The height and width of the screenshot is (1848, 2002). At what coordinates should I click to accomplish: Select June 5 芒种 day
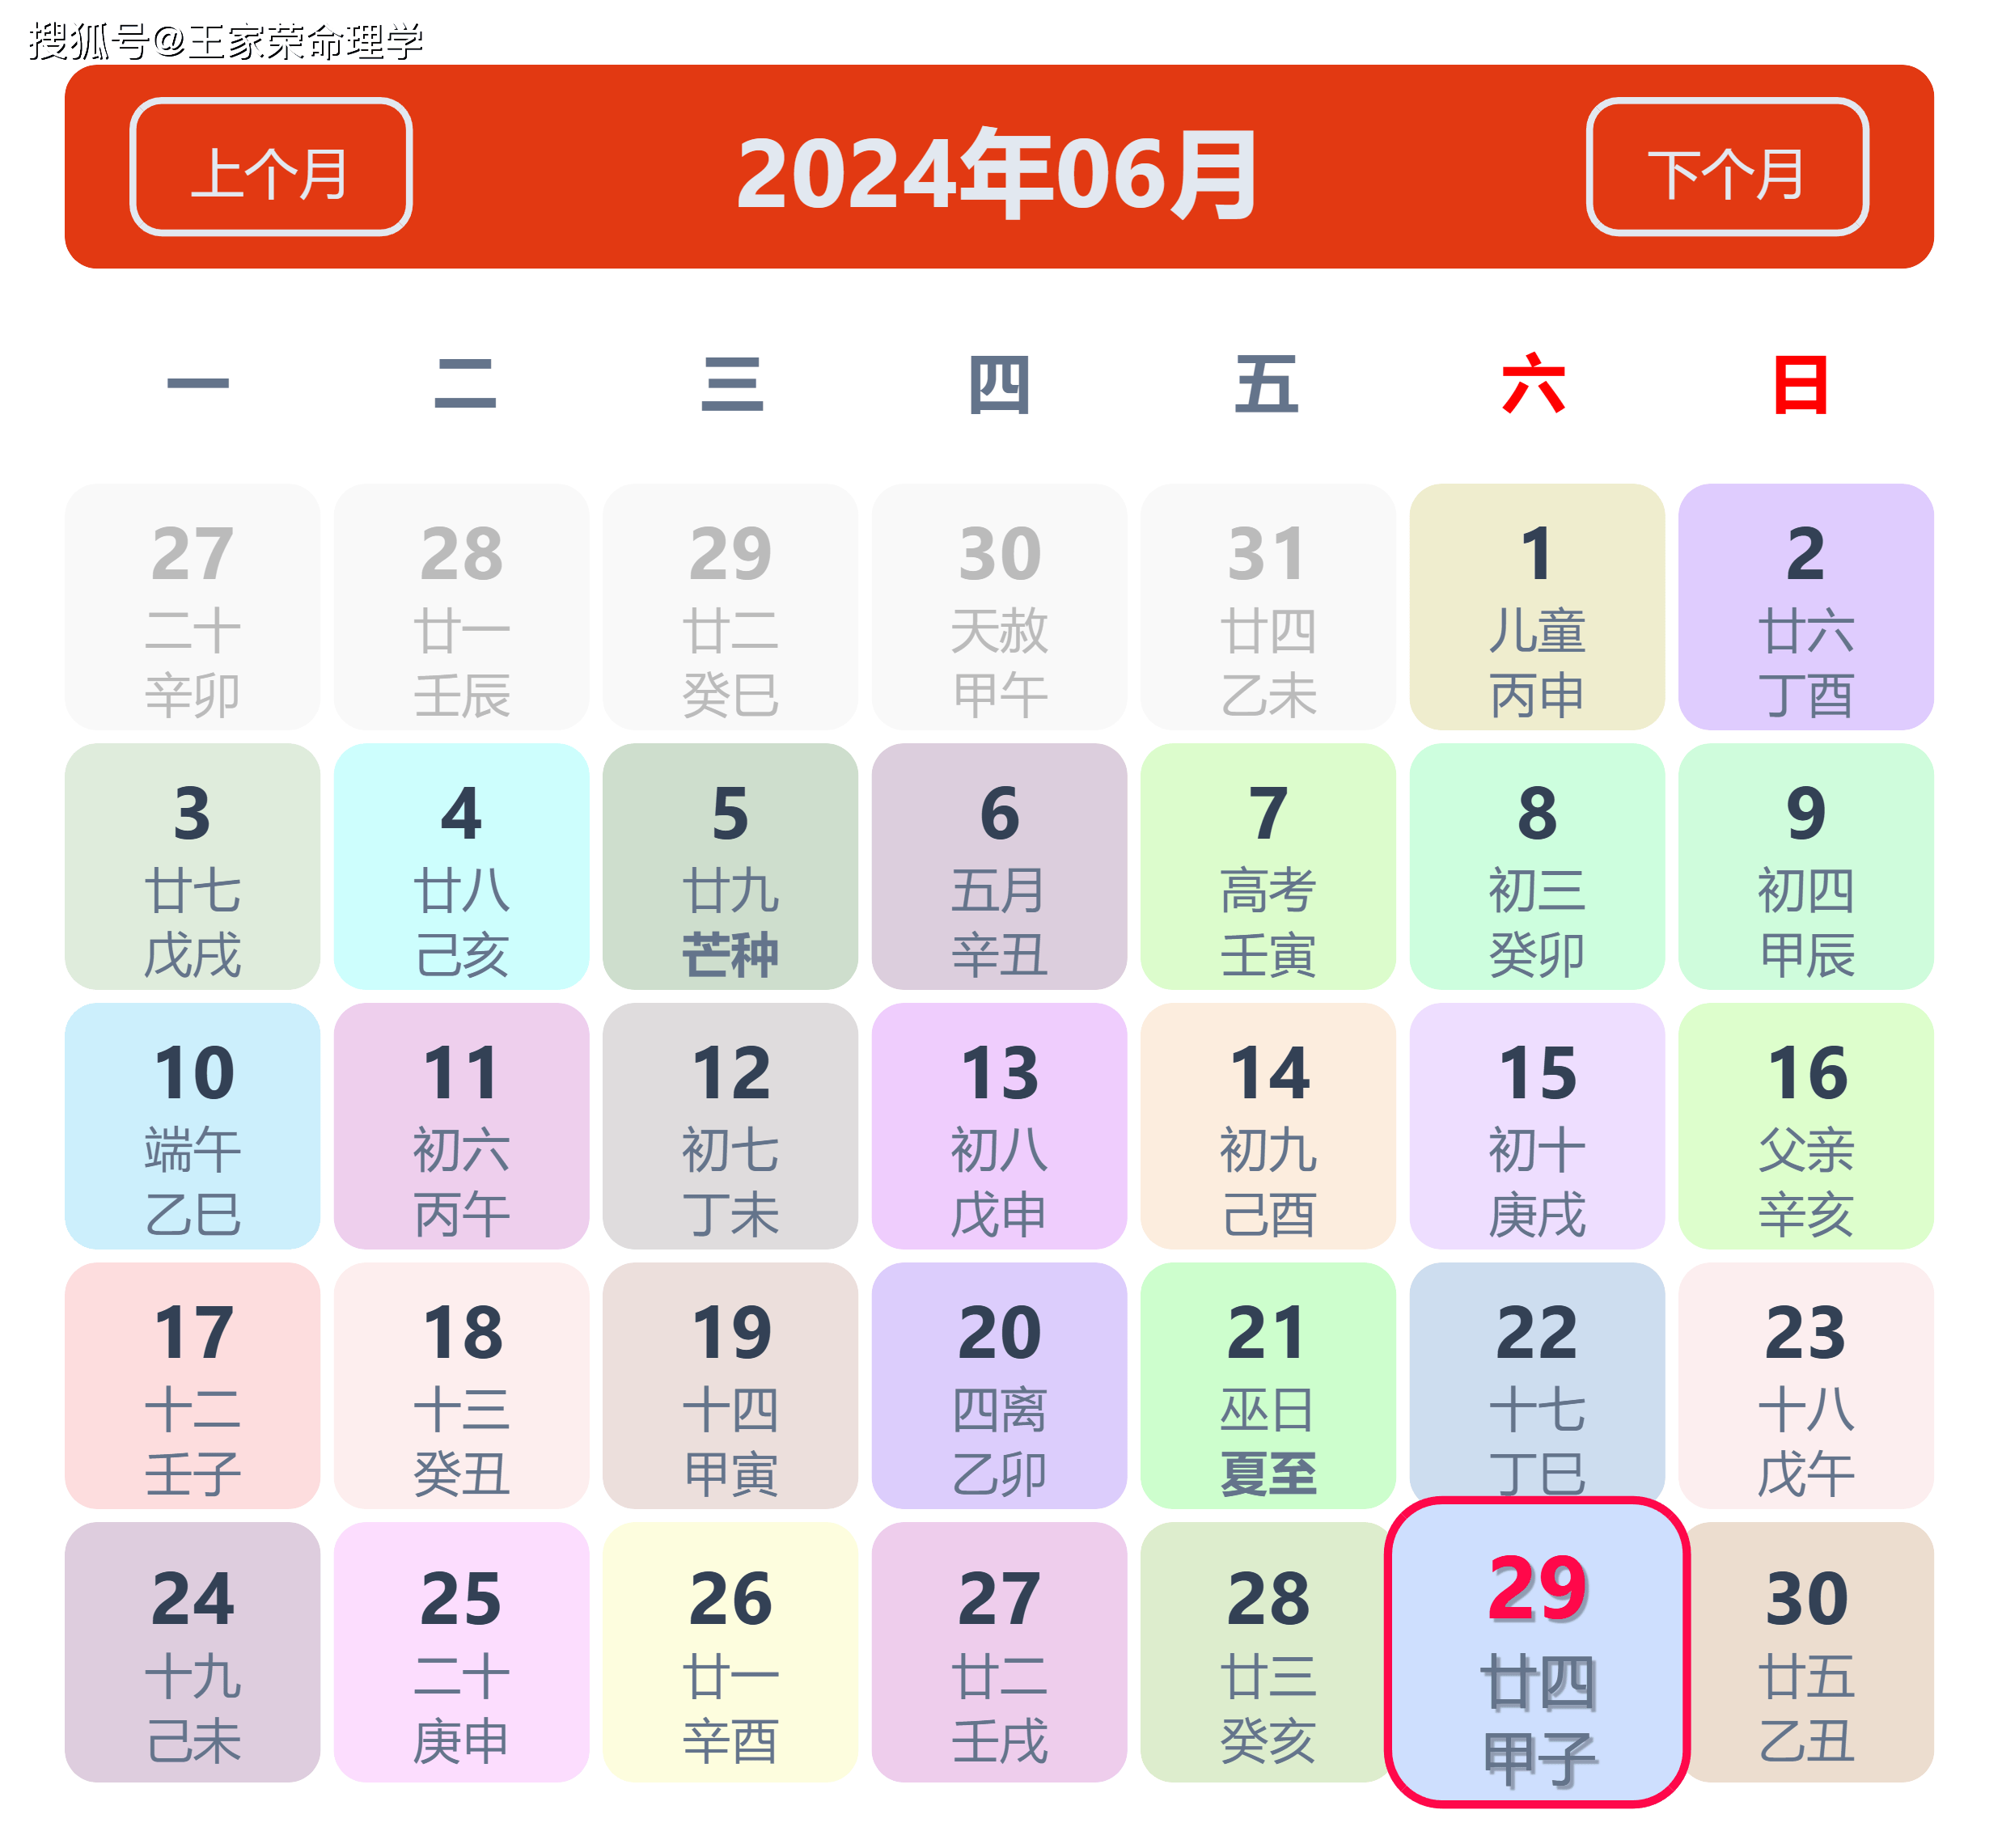click(730, 866)
